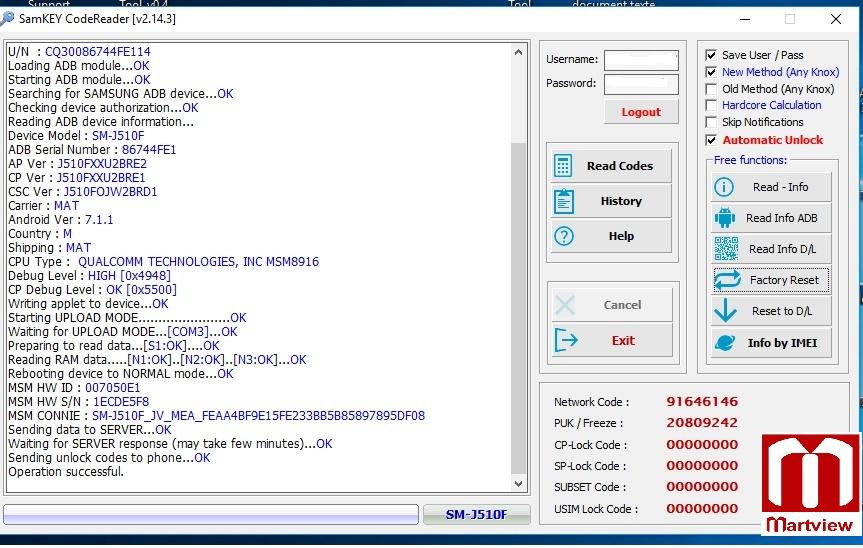This screenshot has width=863, height=548.
Task: Click the Username input field
Action: pyautogui.click(x=641, y=61)
